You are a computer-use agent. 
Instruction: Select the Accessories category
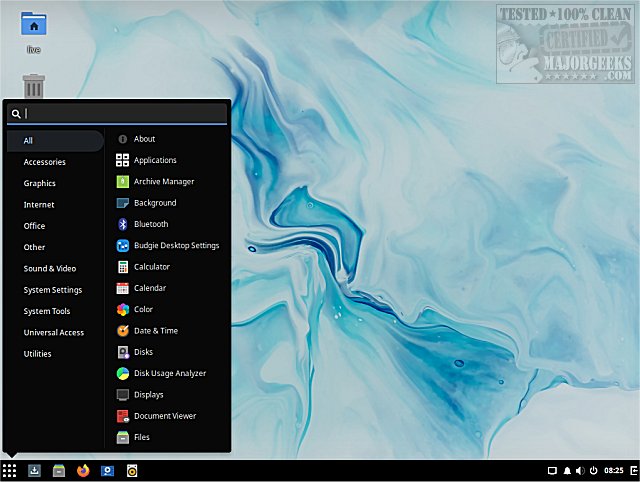(x=55, y=162)
